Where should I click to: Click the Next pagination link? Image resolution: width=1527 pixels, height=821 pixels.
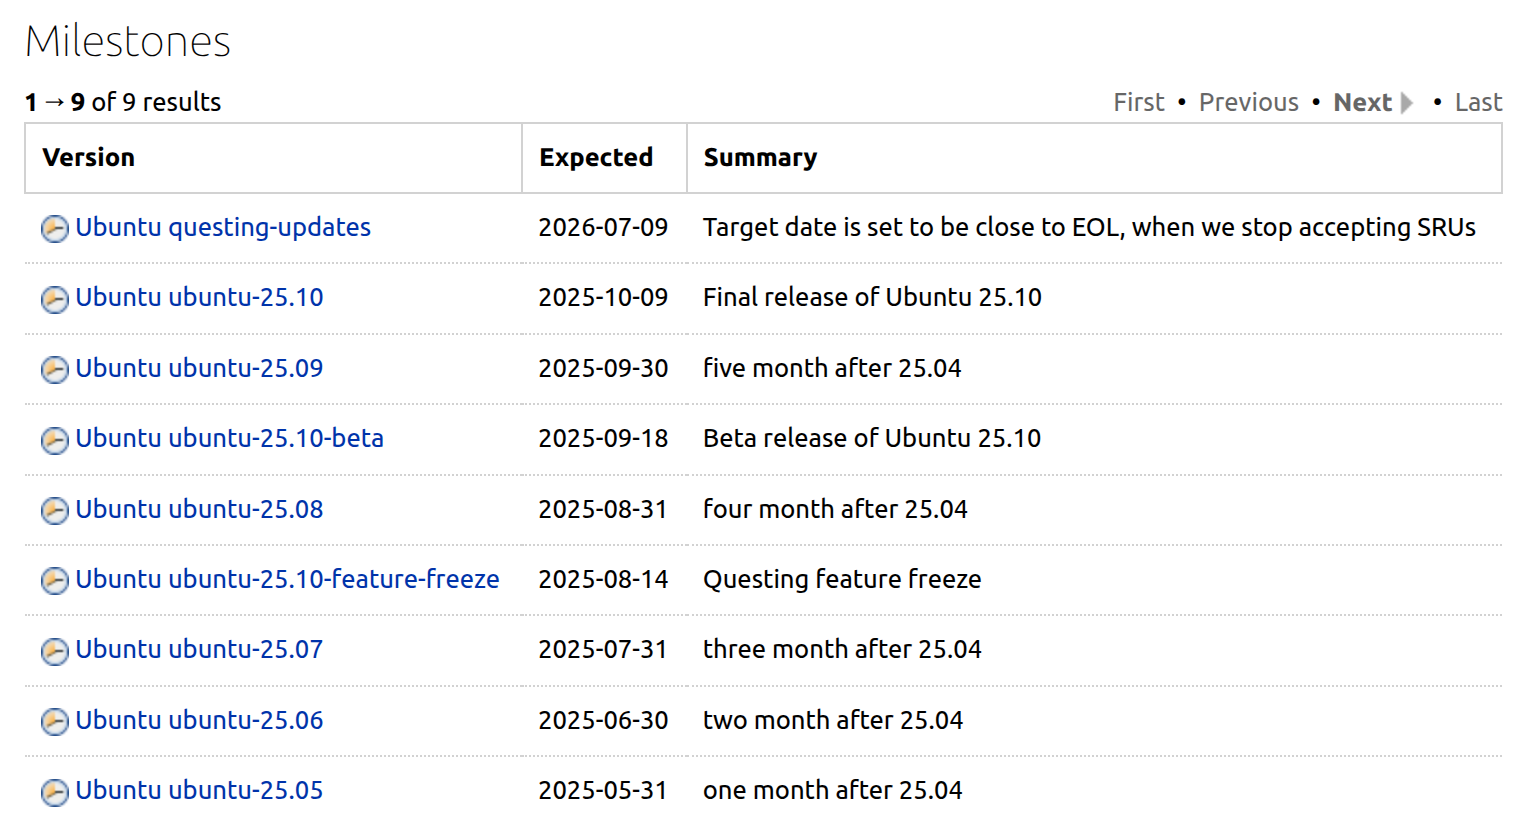point(1362,102)
